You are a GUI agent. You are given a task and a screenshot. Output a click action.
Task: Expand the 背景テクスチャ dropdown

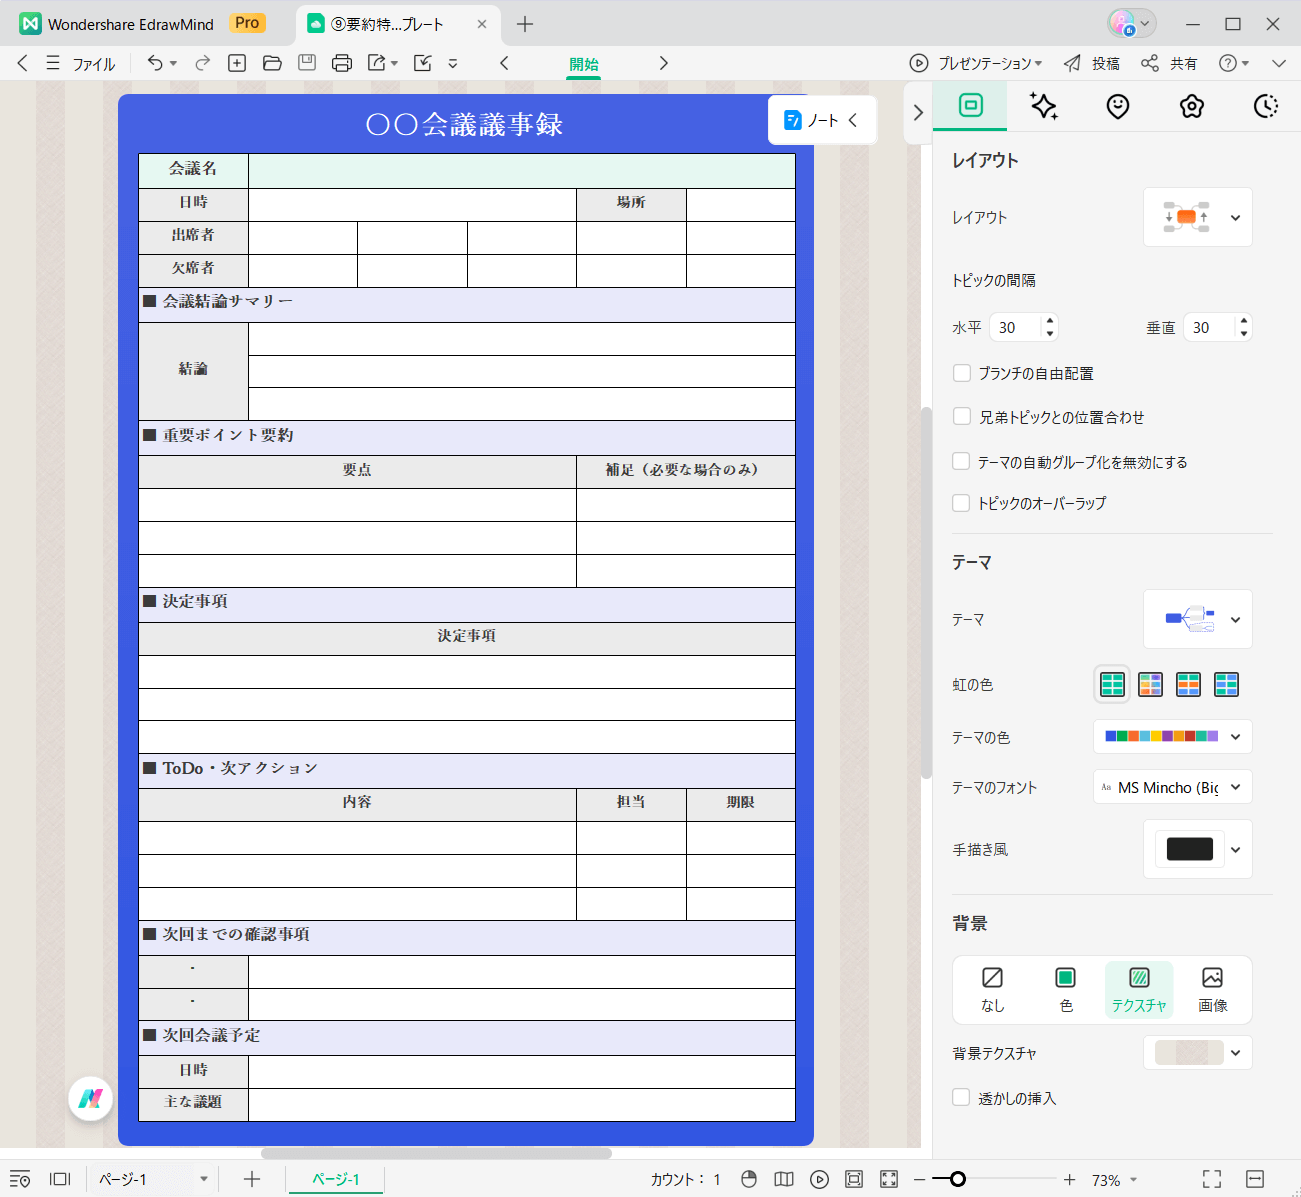coord(1197,1052)
